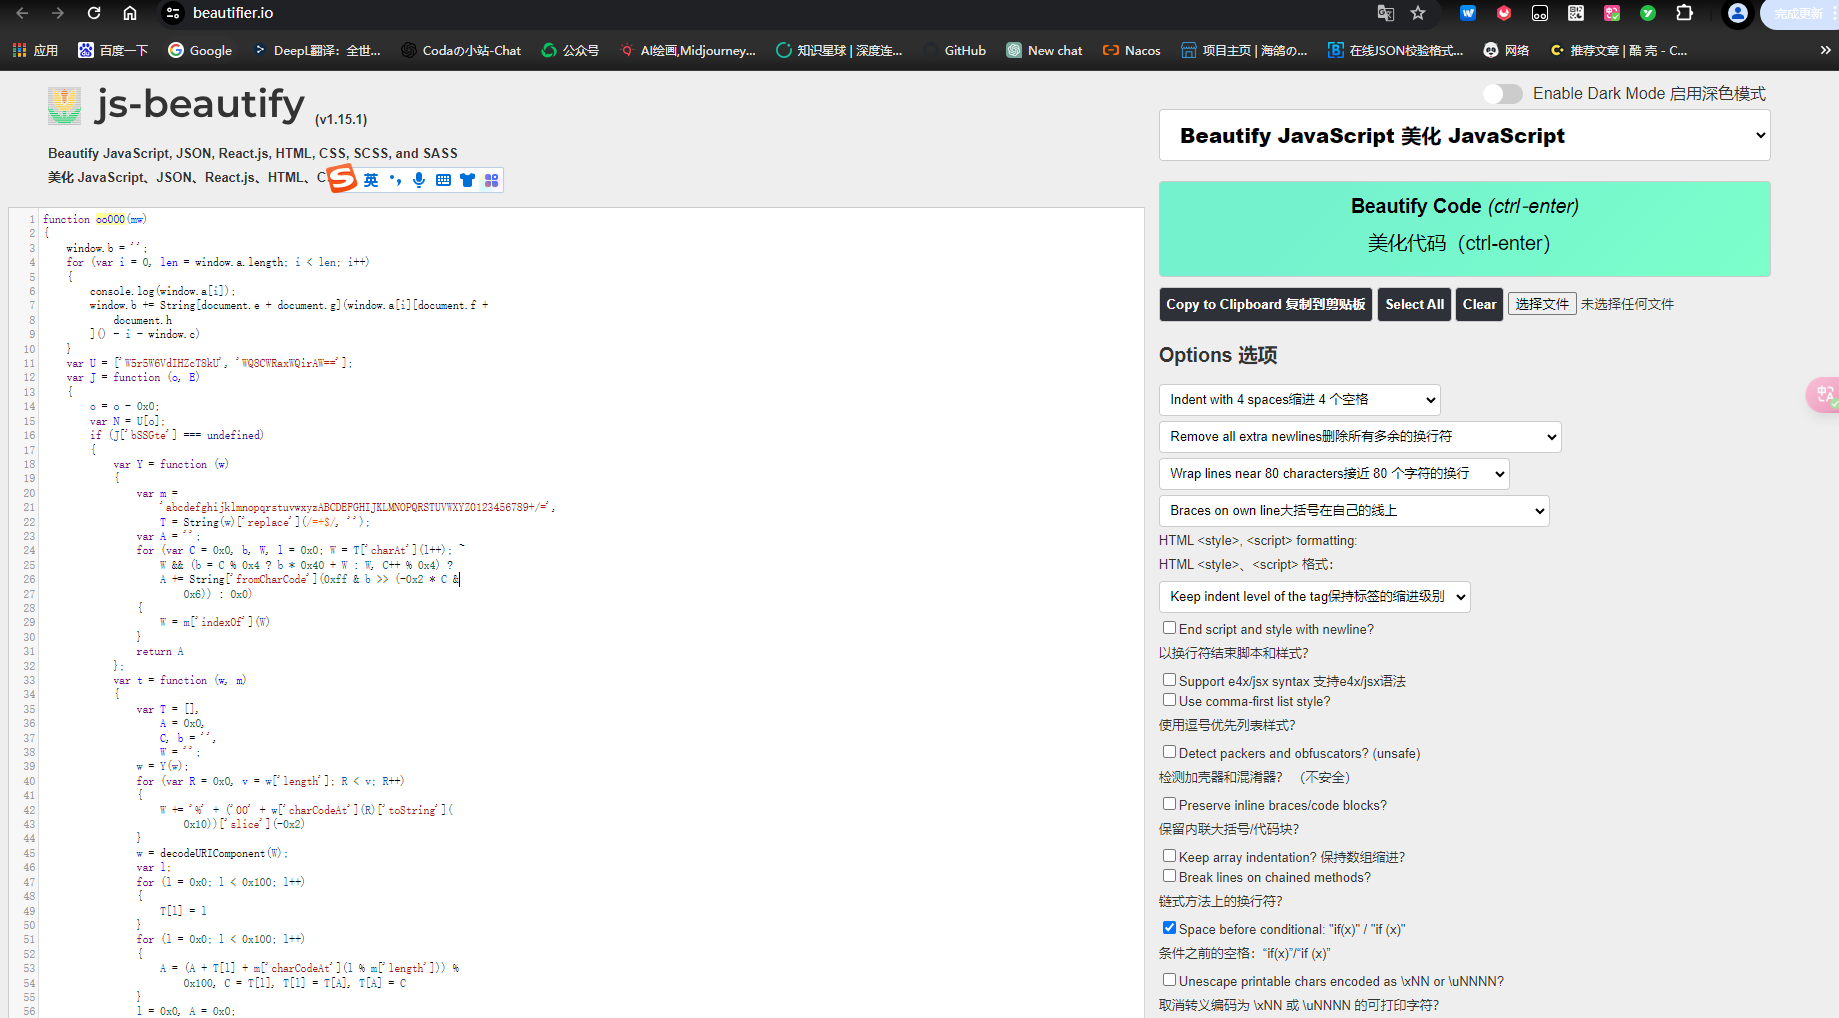The image size is (1839, 1018).
Task: Open the DeepL翻译 bookmark
Action: click(x=317, y=50)
